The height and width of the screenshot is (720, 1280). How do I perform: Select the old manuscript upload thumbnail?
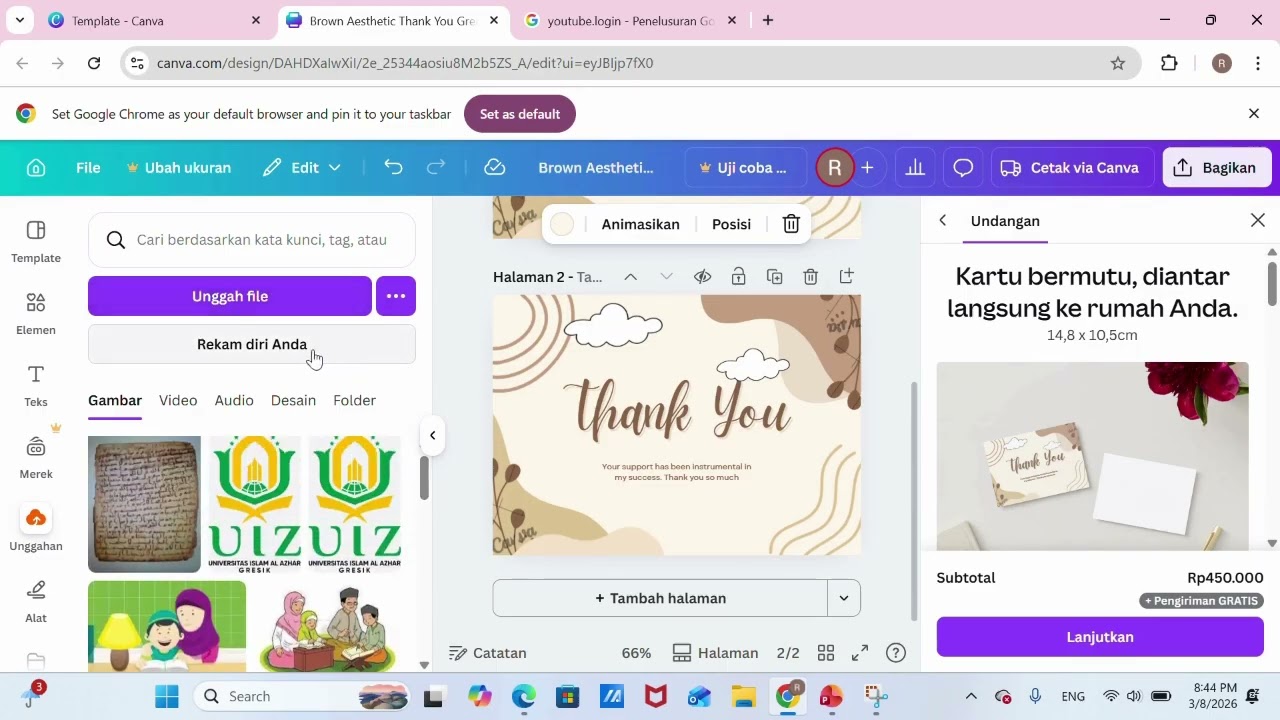pos(144,504)
